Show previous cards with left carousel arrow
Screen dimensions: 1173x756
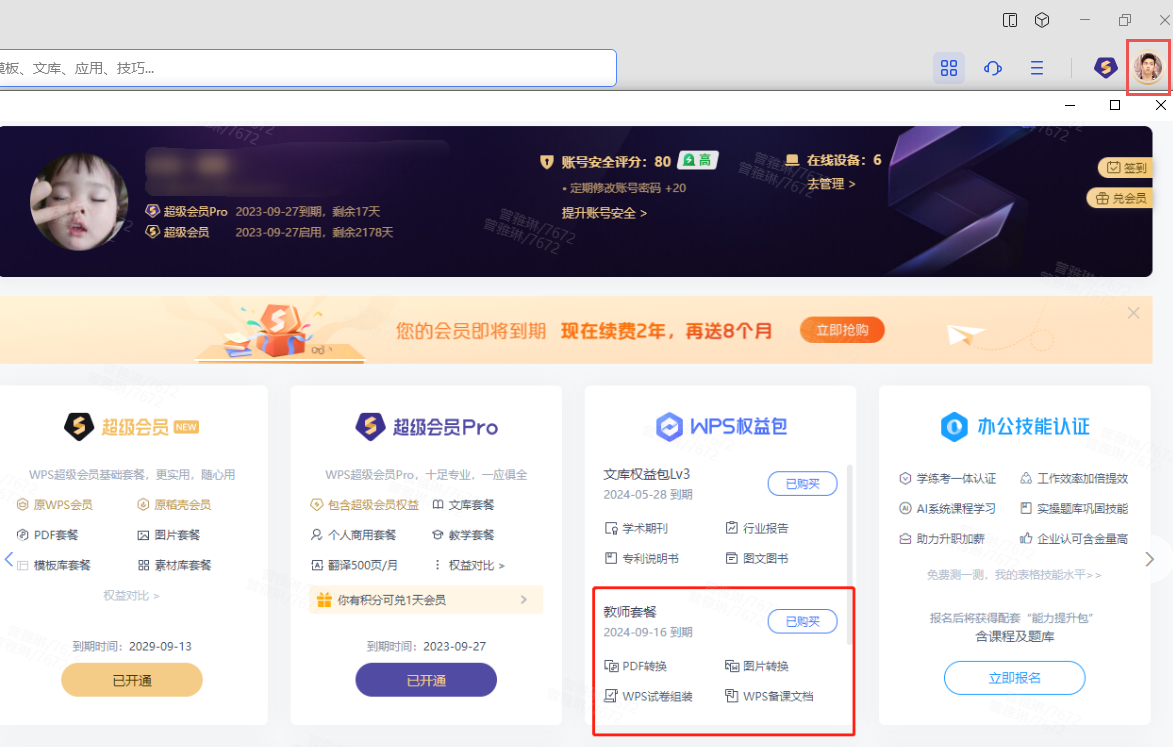point(9,559)
